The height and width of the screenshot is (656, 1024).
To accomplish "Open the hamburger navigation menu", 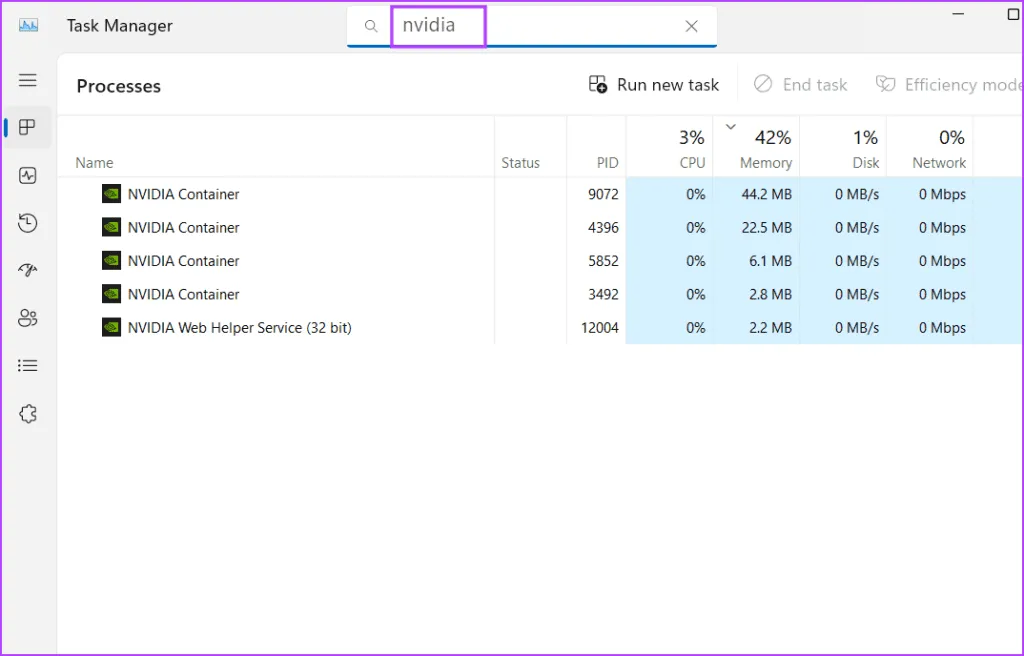I will click(x=28, y=80).
